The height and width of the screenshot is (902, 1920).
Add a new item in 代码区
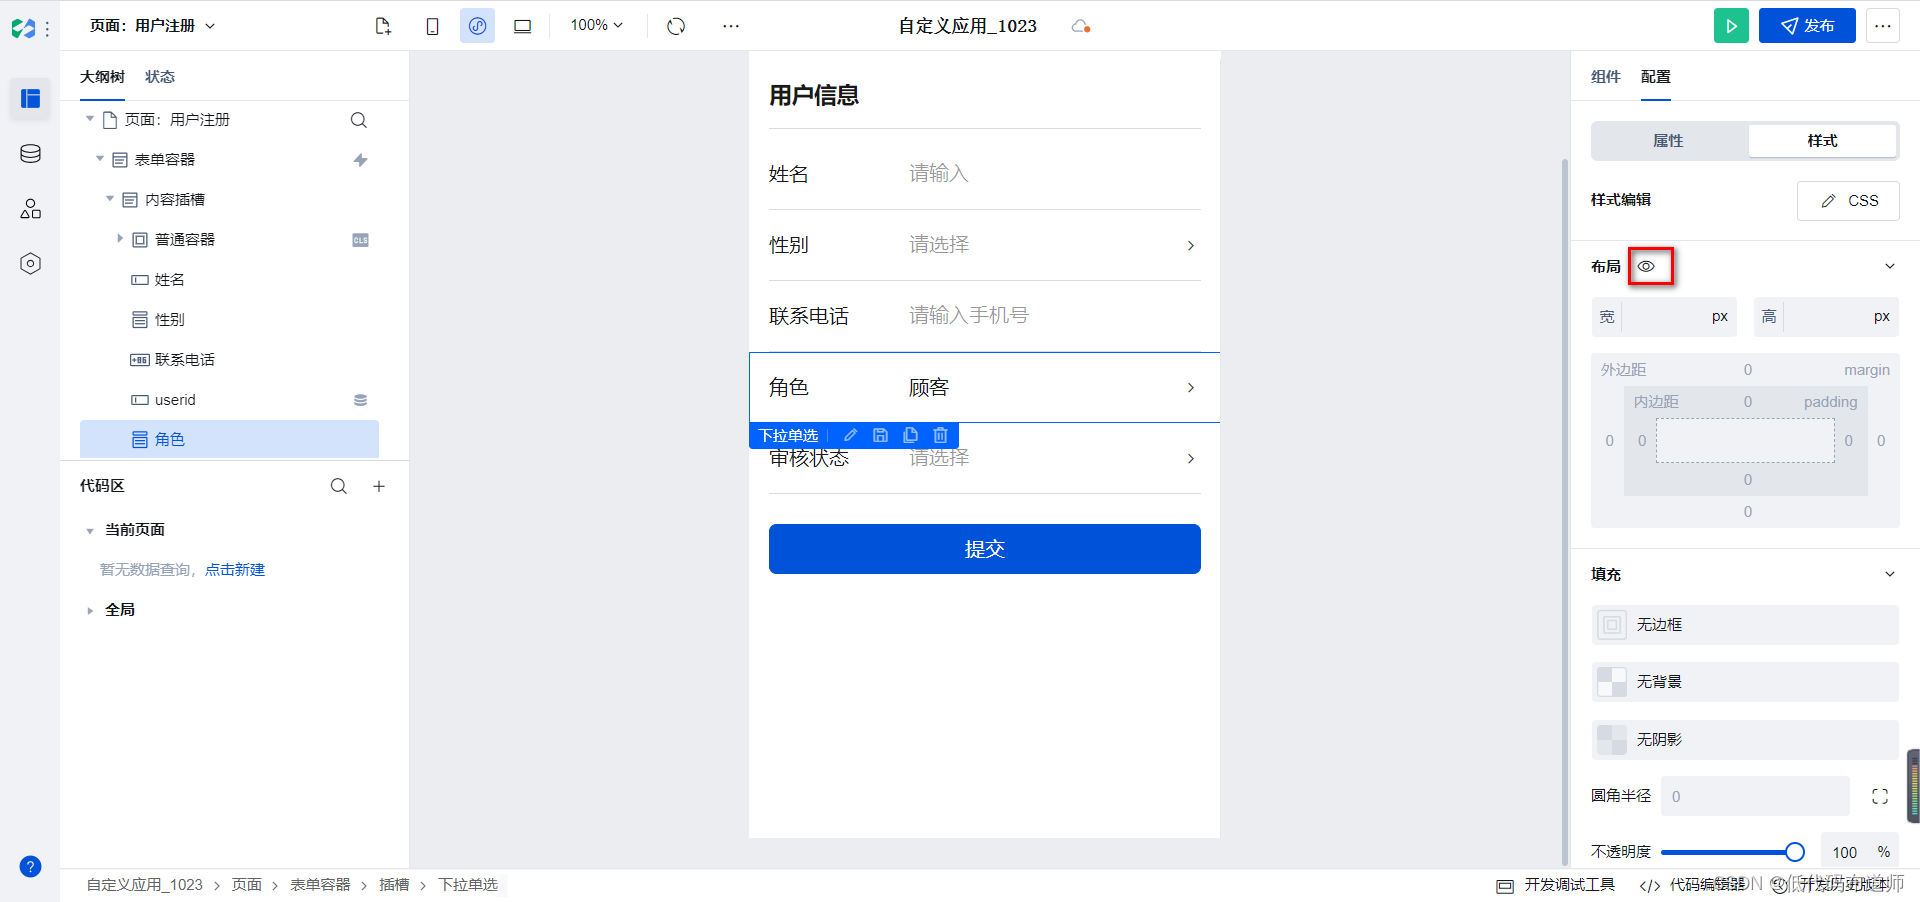(379, 486)
